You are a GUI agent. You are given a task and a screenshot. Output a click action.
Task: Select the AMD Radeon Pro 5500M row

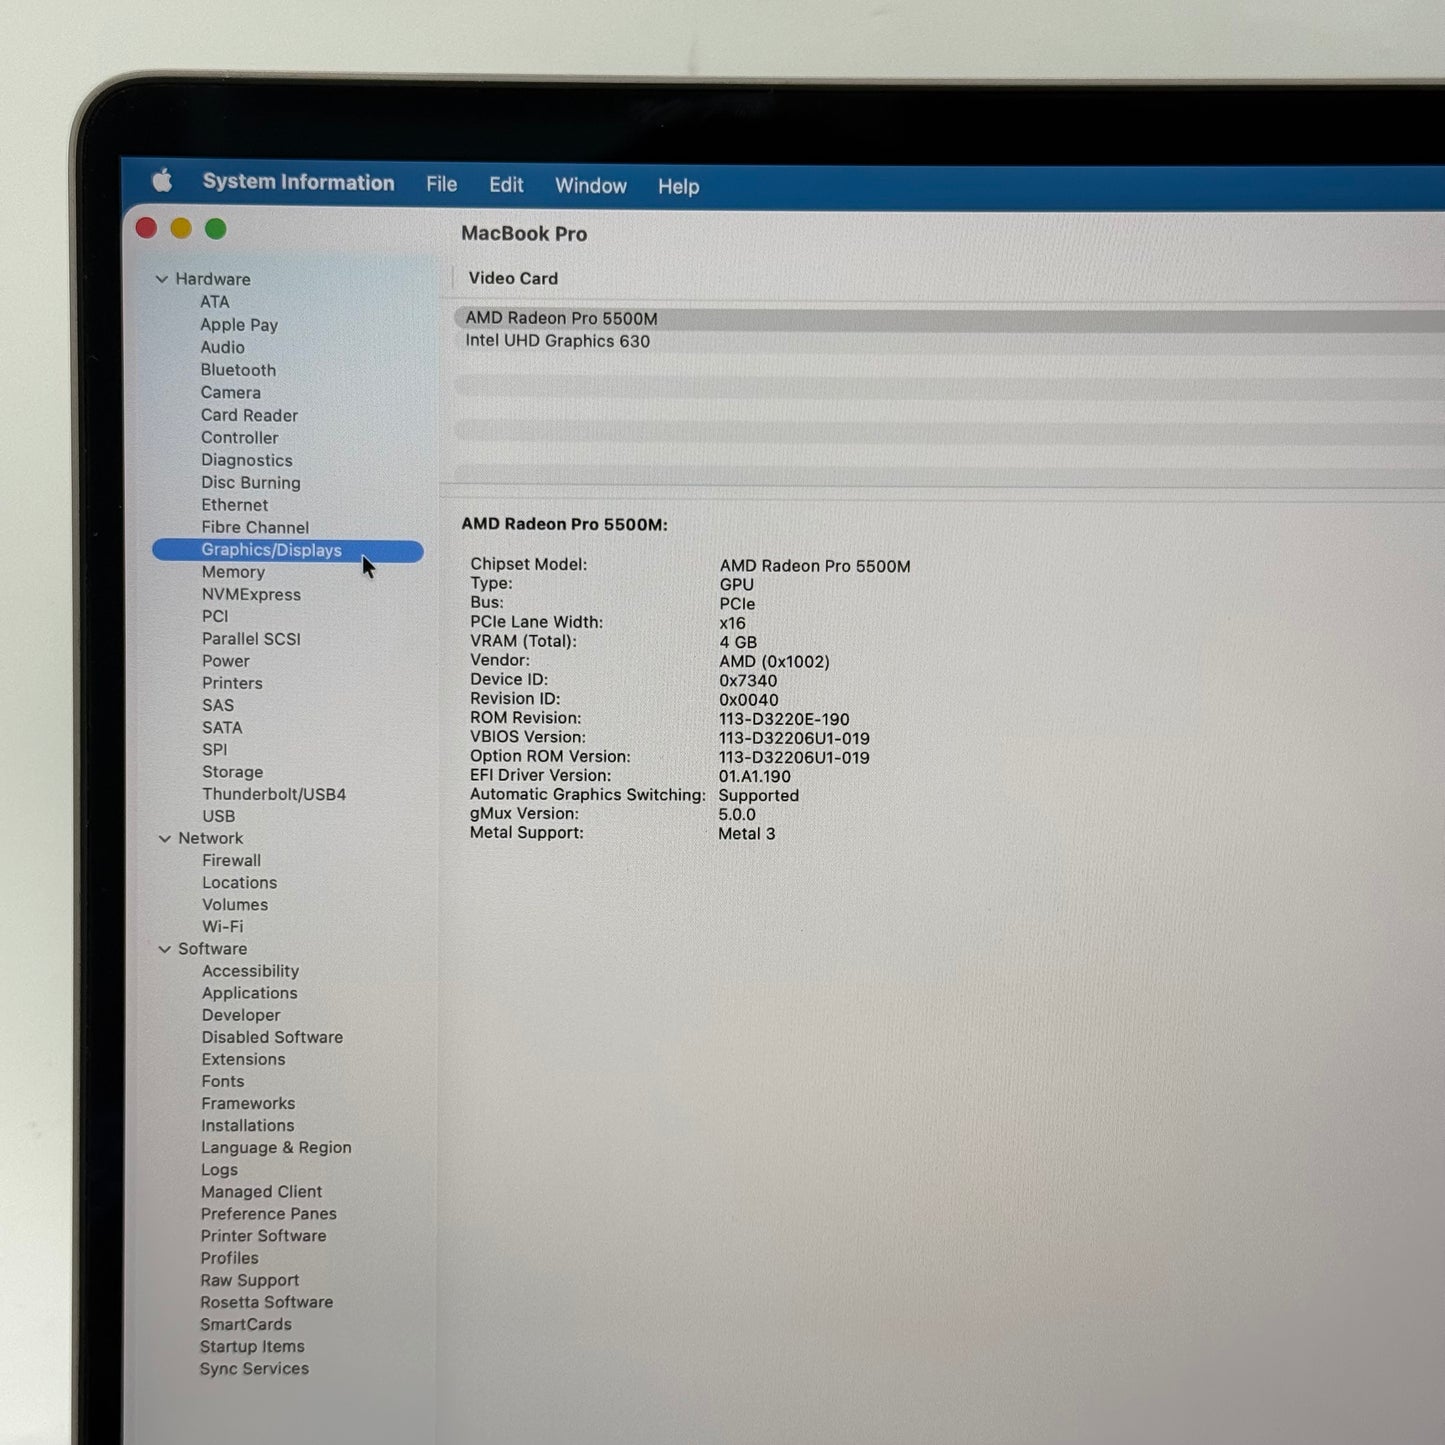pos(949,319)
